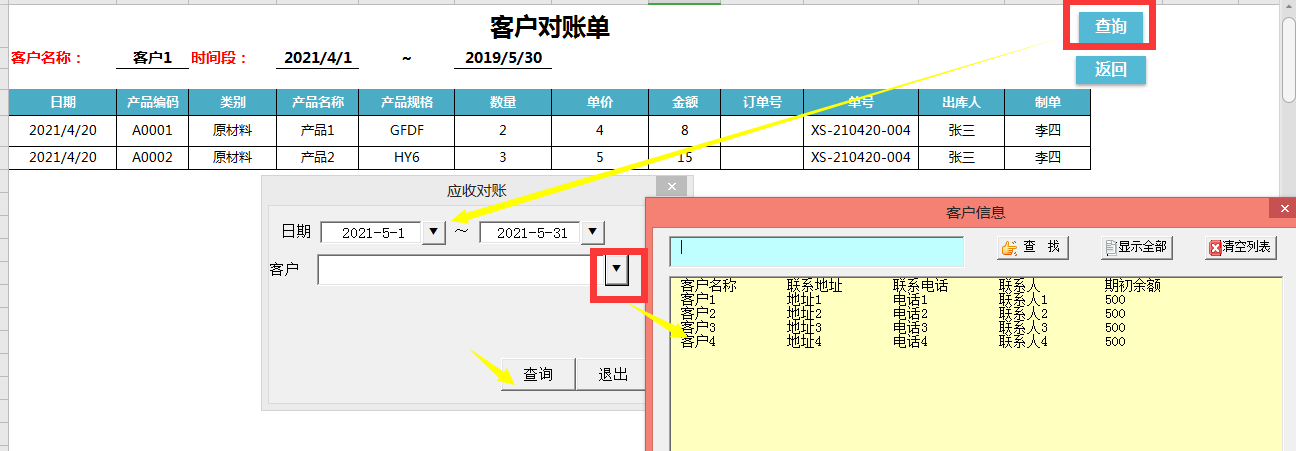Open the start date 2021-5-1 dropdown
Viewport: 1296px width, 451px height.
433,232
